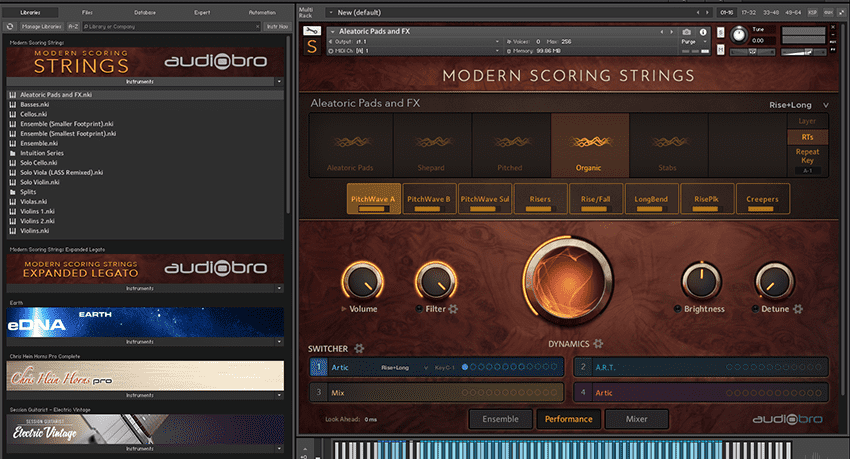Take a snapshot with camera icon

coord(687,32)
